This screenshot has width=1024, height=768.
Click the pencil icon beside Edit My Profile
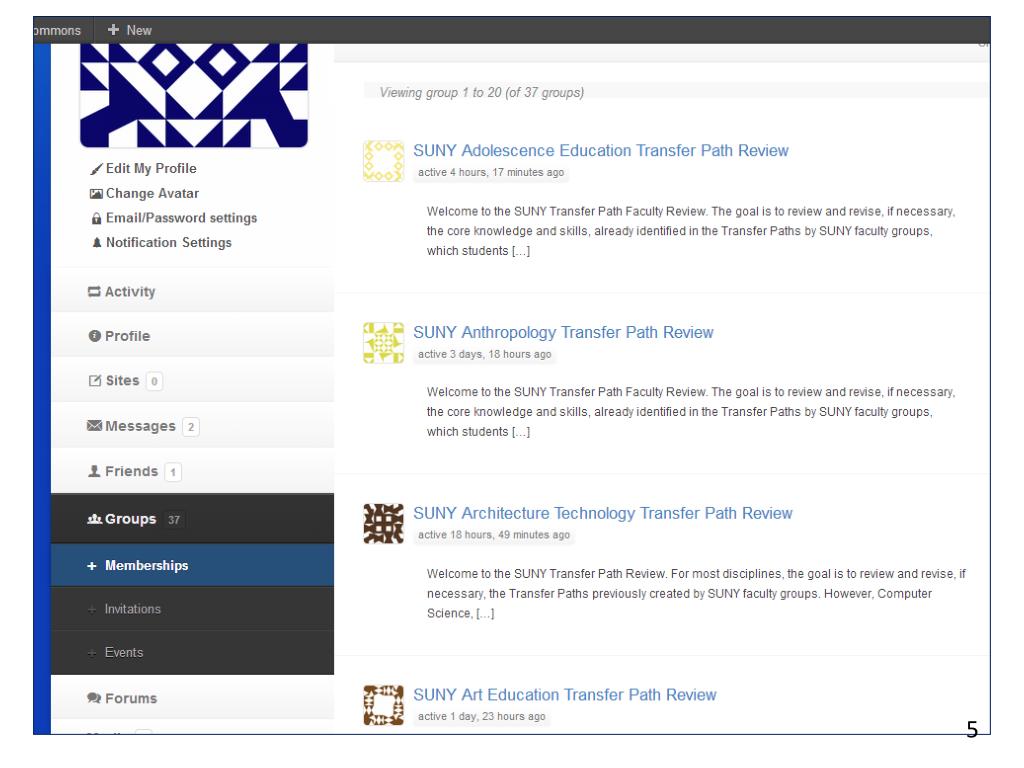tap(96, 169)
